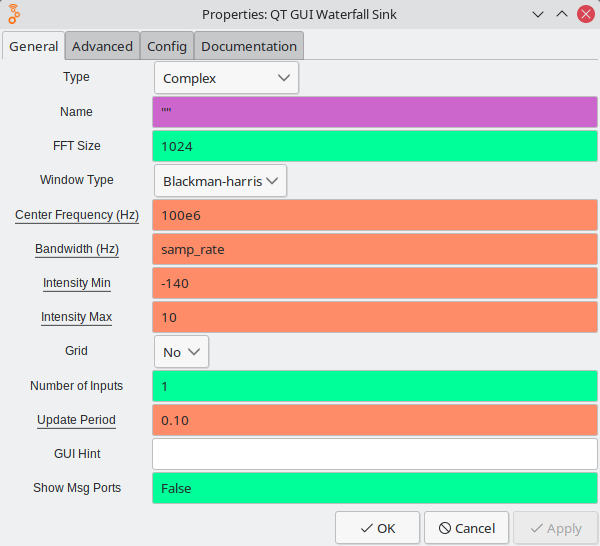
Task: Select the Update Period field showing 0.10
Action: 374,420
